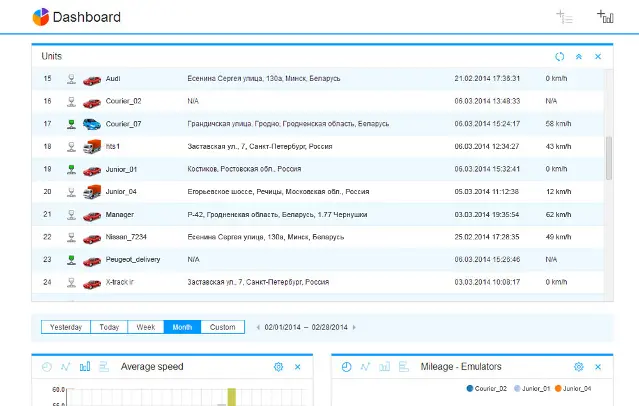Switch Average speed to horizontal bar chart
This screenshot has height=406, width=639.
coord(104,367)
